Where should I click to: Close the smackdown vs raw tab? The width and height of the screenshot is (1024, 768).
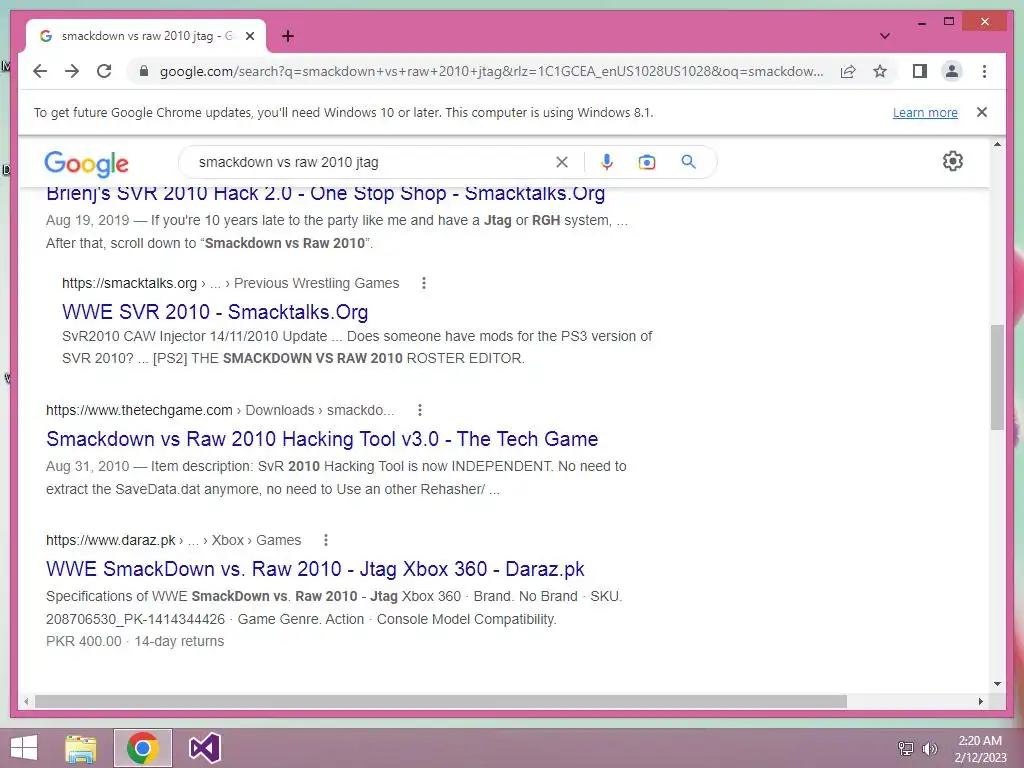pos(249,36)
